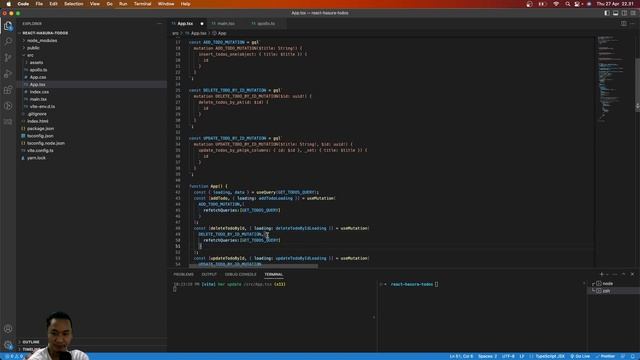
Task: Open the Control Center icon
Action: 577,4
